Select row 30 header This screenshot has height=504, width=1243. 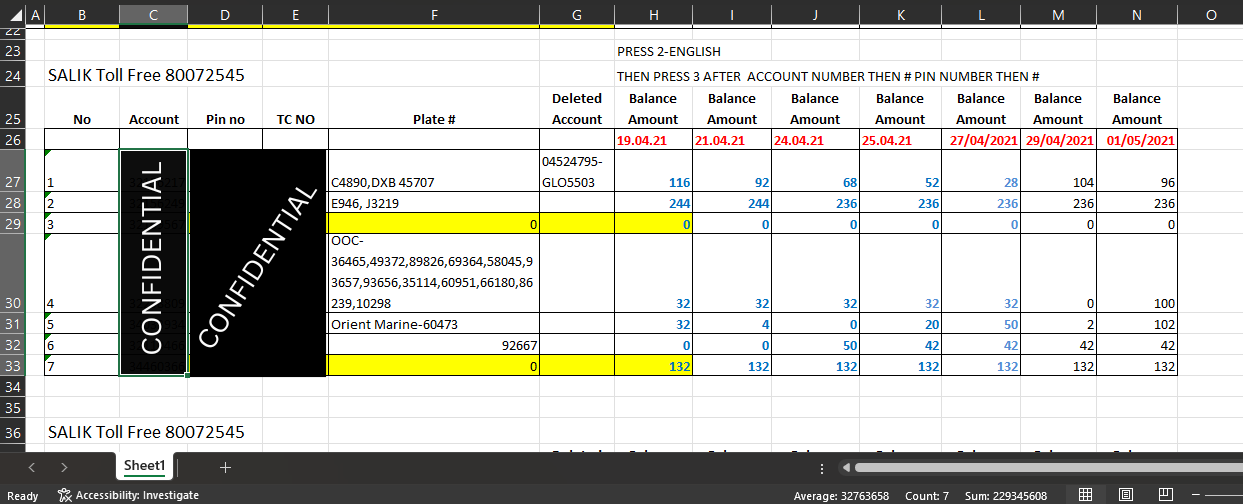click(x=13, y=272)
